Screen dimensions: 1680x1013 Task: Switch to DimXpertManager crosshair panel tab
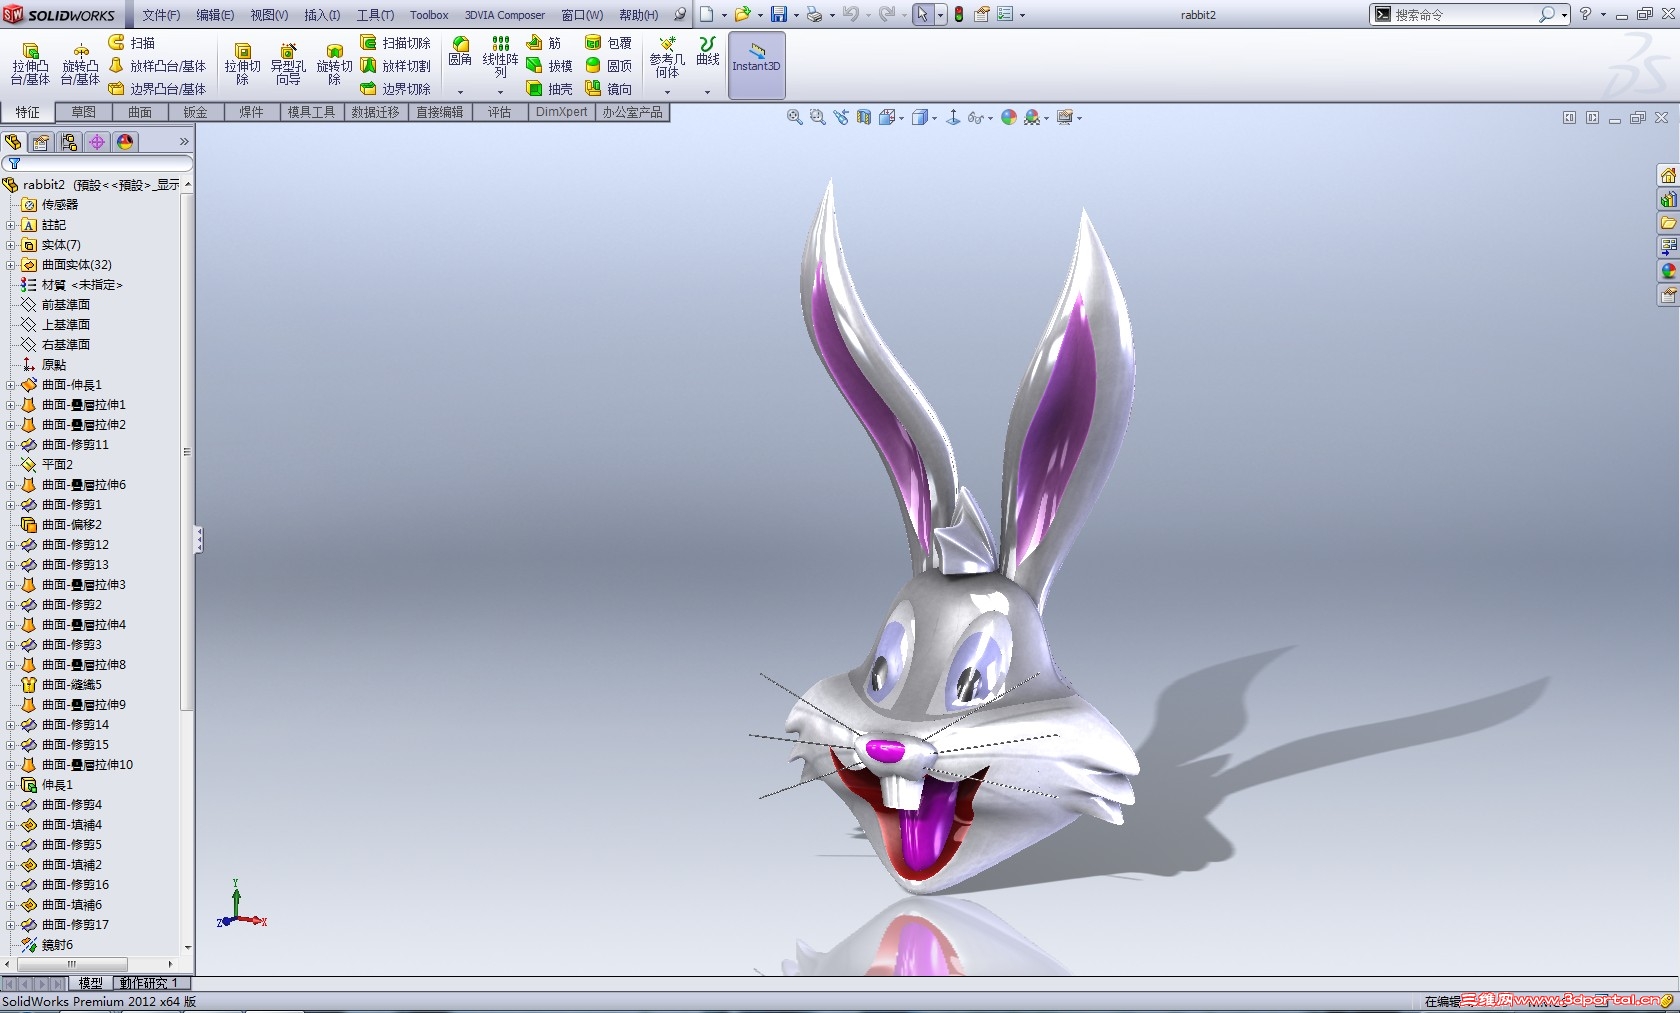tap(97, 142)
